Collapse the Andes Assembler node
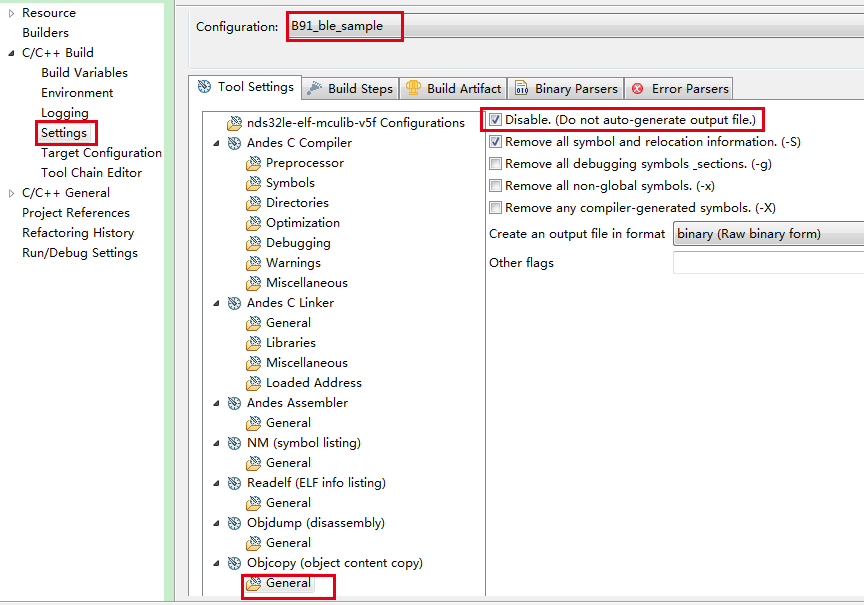864x605 pixels. click(x=217, y=403)
